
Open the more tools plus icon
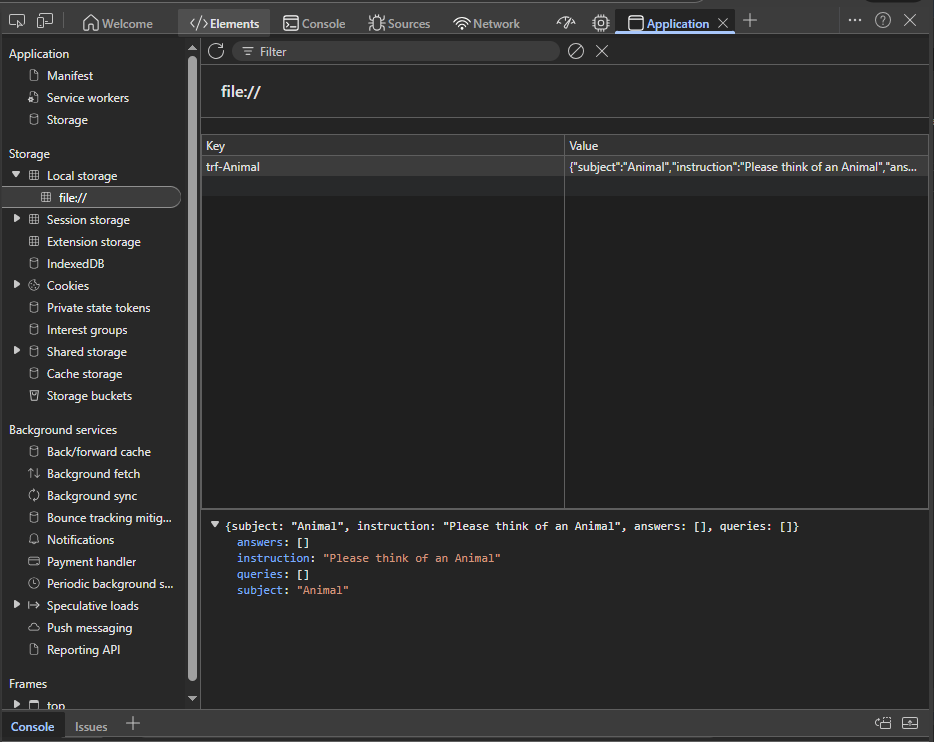(750, 21)
